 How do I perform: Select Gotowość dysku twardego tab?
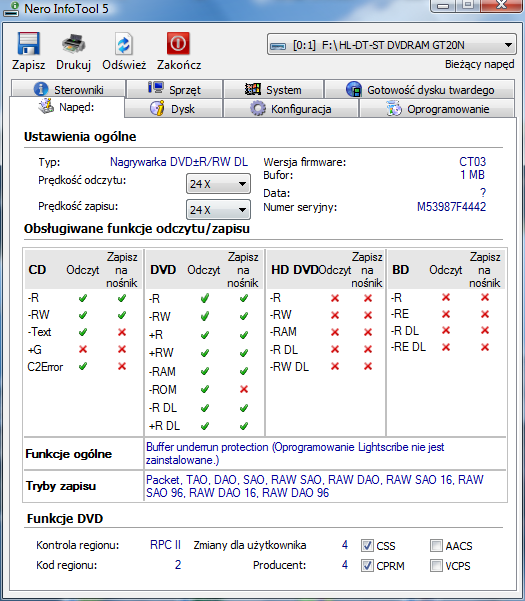click(420, 89)
